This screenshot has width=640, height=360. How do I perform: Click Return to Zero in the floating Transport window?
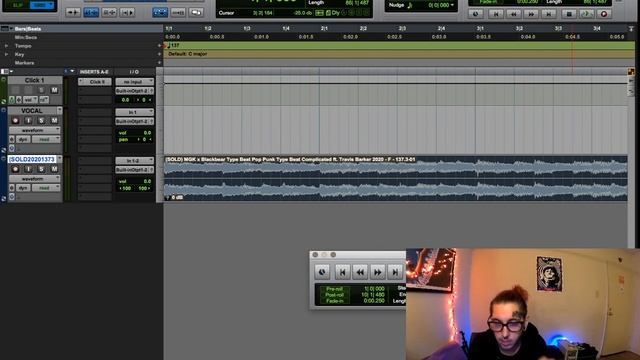point(342,272)
